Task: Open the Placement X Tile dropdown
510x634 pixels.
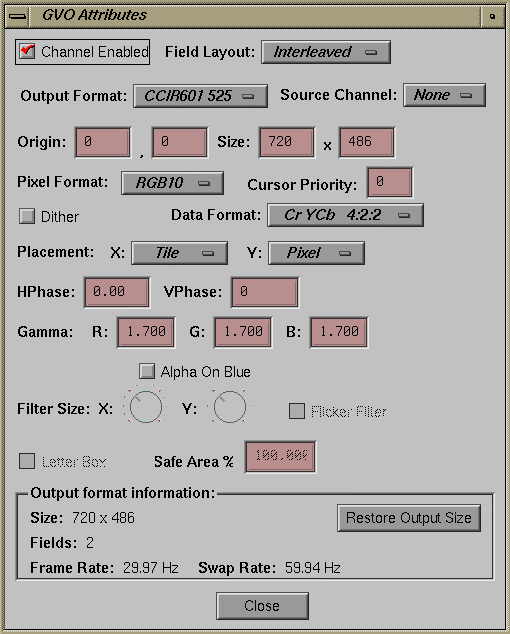Action: (180, 253)
